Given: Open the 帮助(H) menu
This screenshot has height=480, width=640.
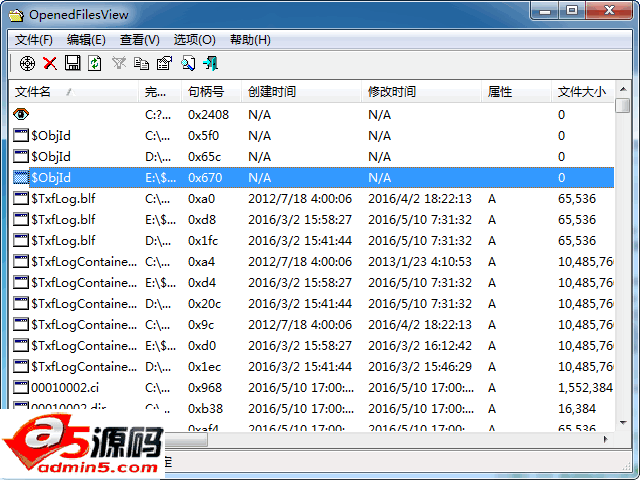Looking at the screenshot, I should [250, 40].
